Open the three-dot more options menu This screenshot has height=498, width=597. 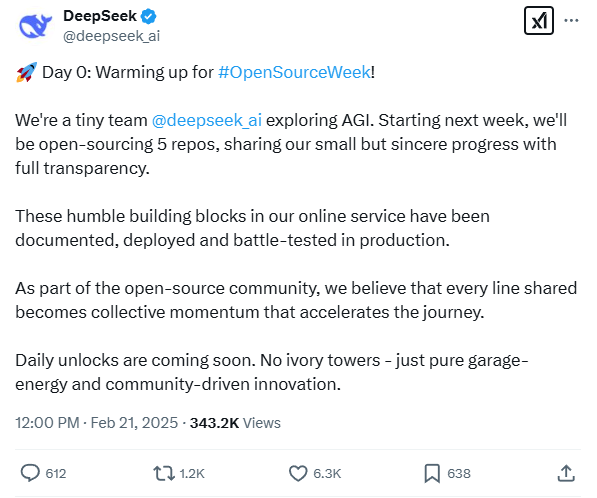pyautogui.click(x=571, y=20)
